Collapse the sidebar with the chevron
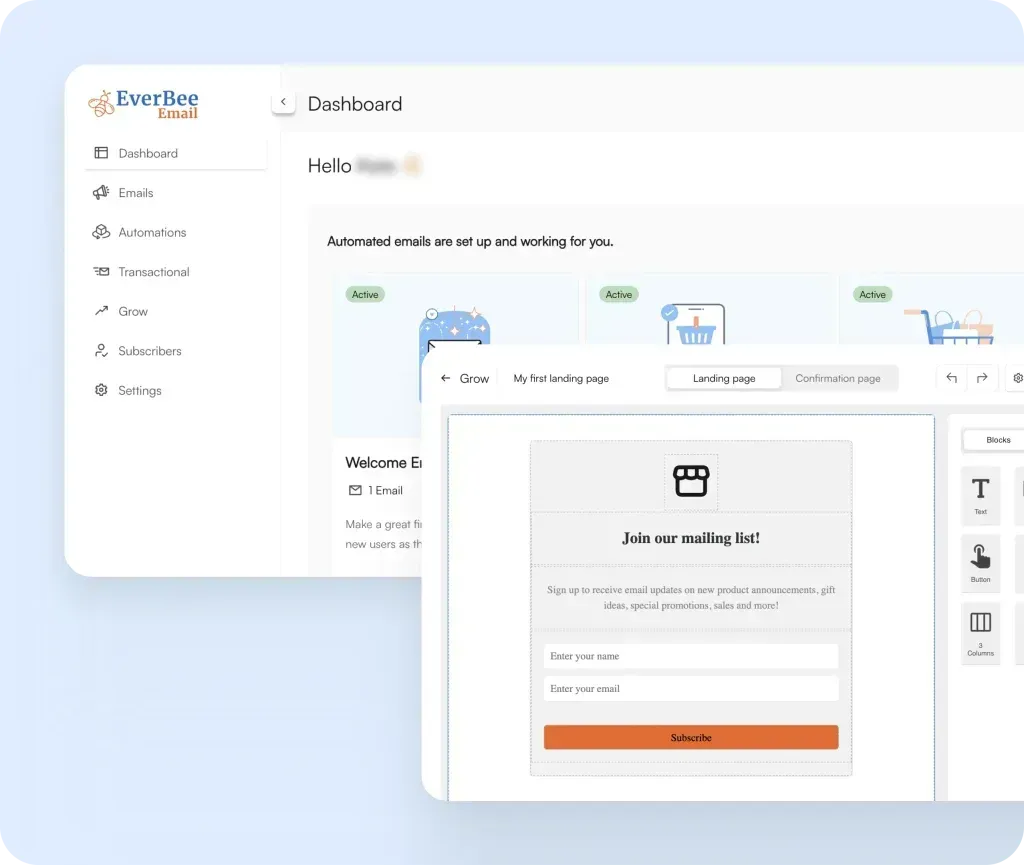The image size is (1024, 865). coord(283,101)
